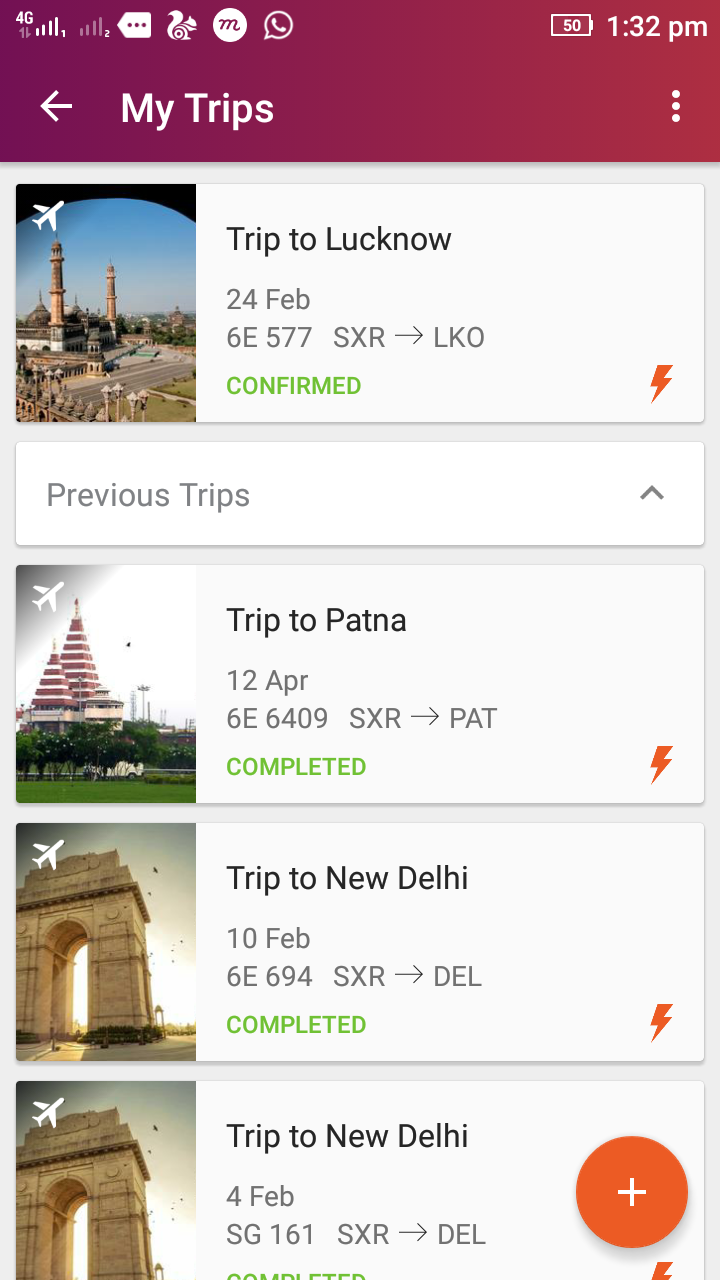Screen dimensions: 720x1280
Task: Tap WhatsApp notification icon in status bar
Action: [x=278, y=26]
